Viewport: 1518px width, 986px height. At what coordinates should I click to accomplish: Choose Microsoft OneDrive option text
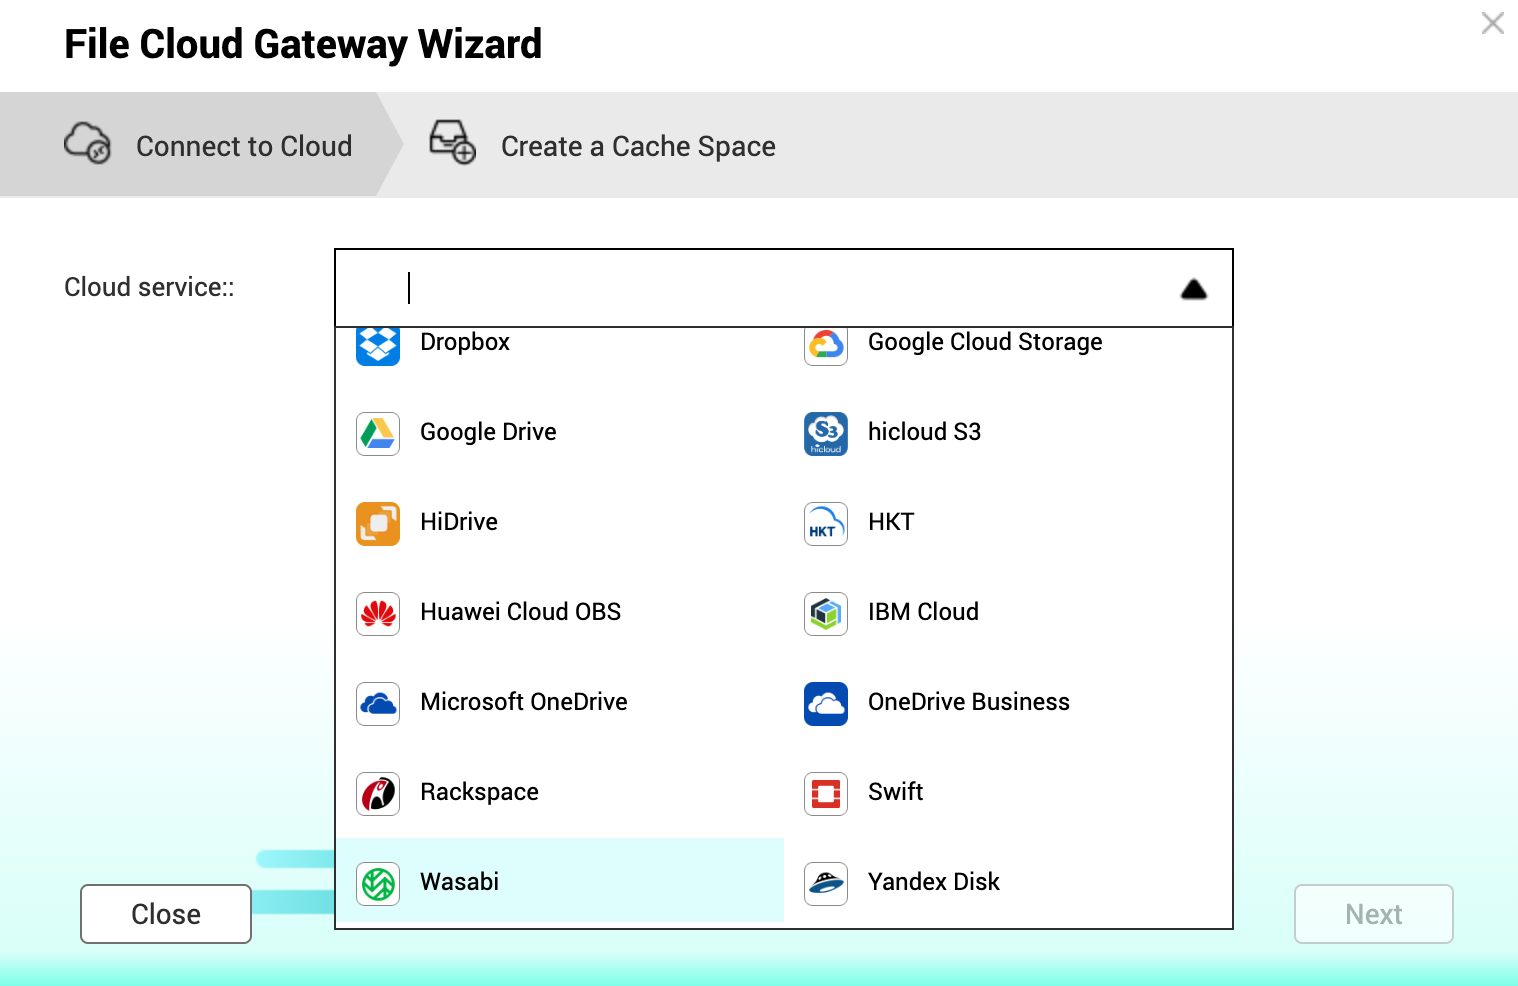(524, 702)
